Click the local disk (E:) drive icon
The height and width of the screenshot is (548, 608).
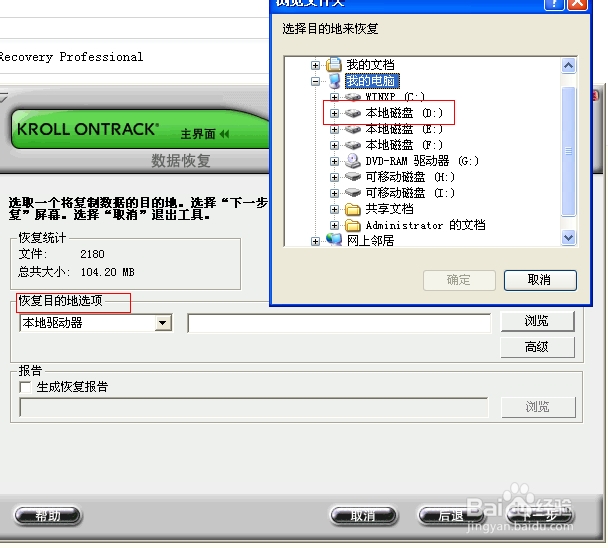pyautogui.click(x=353, y=129)
